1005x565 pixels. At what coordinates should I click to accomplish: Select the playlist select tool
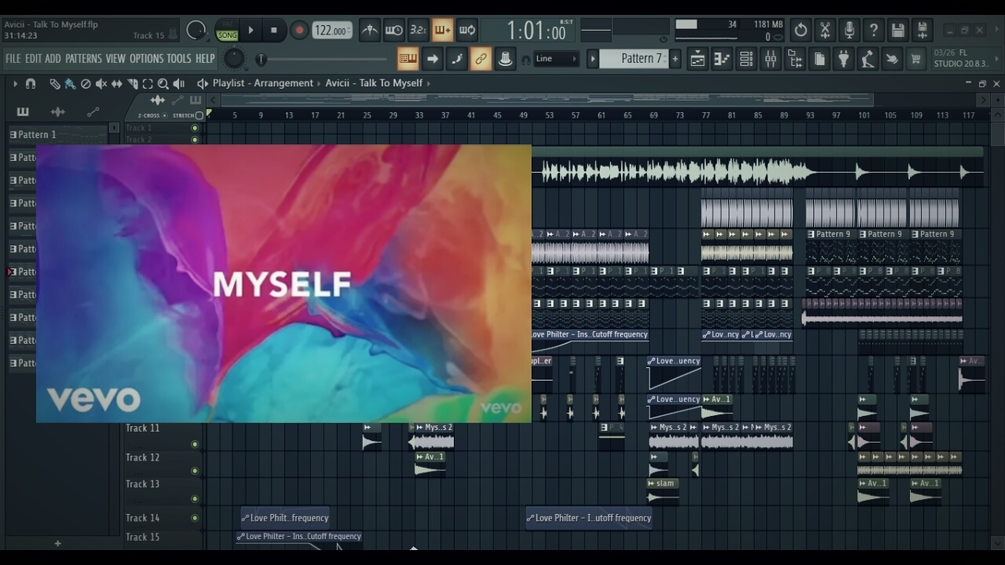coord(147,83)
